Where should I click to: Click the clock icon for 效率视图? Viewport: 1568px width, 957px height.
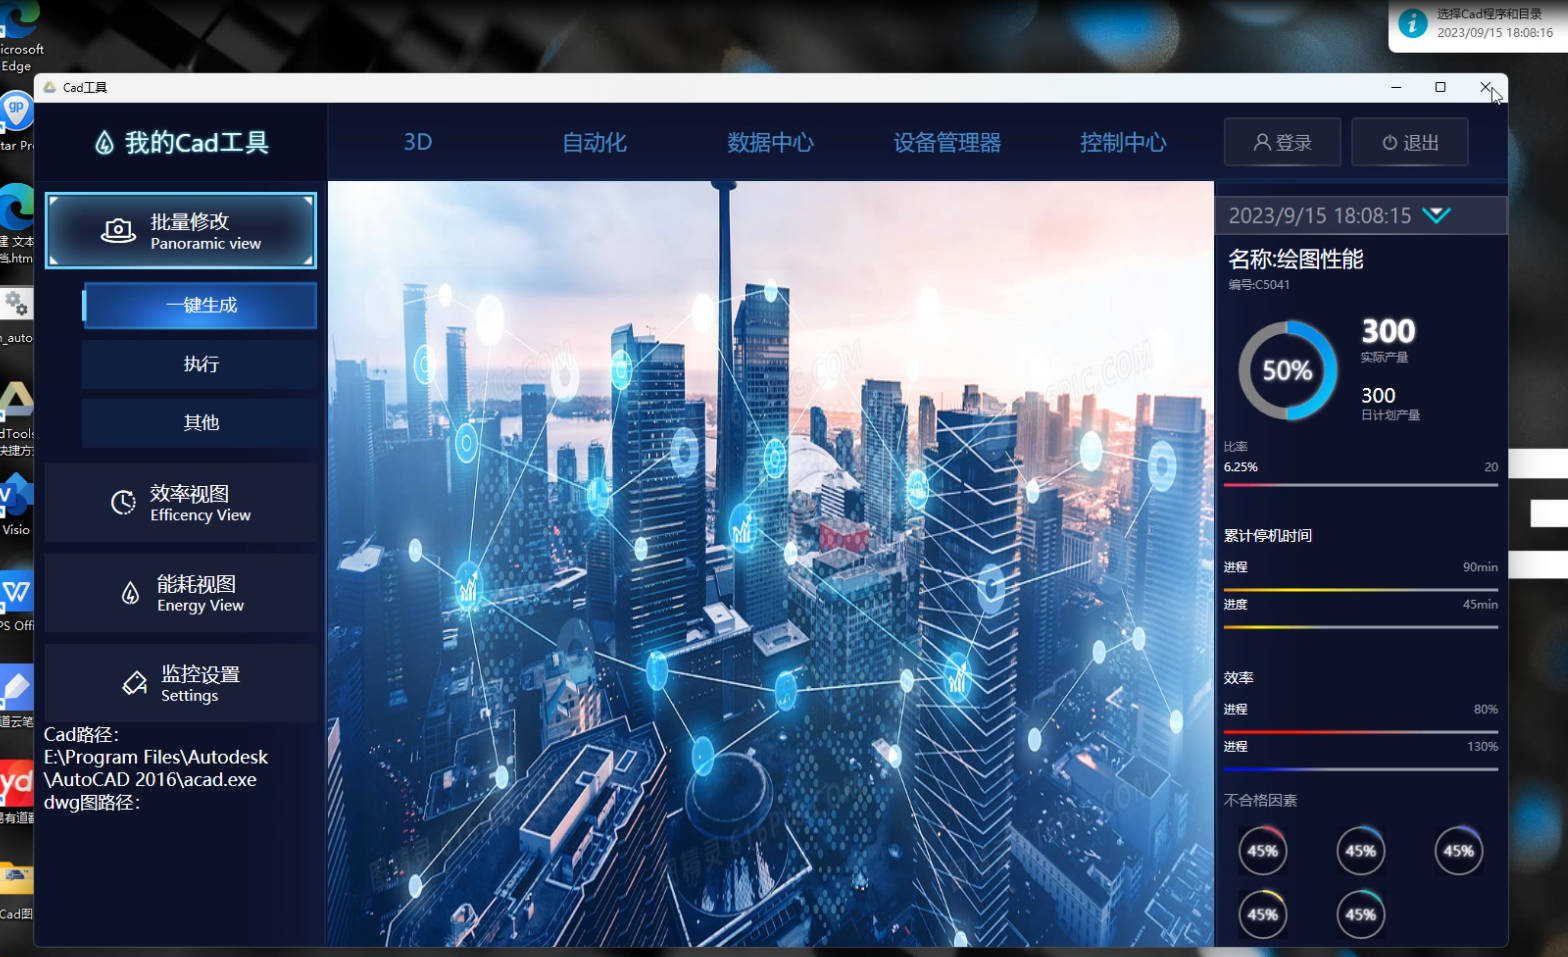click(123, 502)
